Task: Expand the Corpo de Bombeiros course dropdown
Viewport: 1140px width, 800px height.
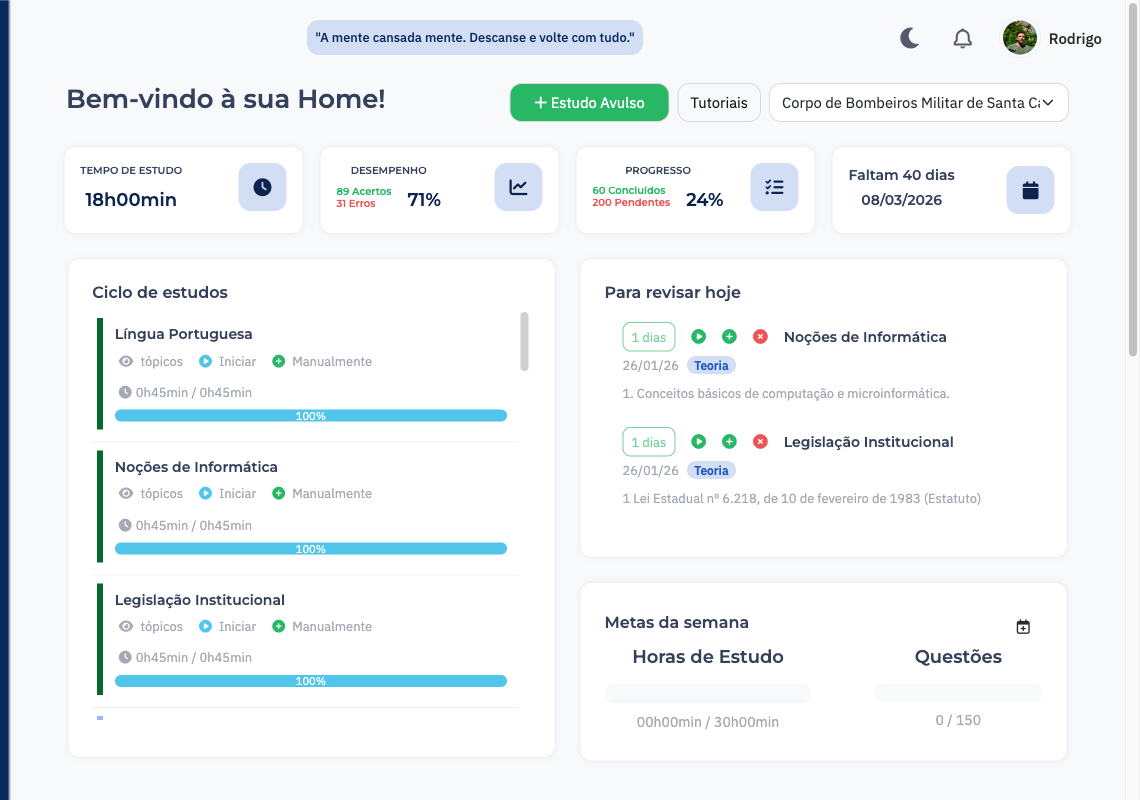Action: point(918,103)
